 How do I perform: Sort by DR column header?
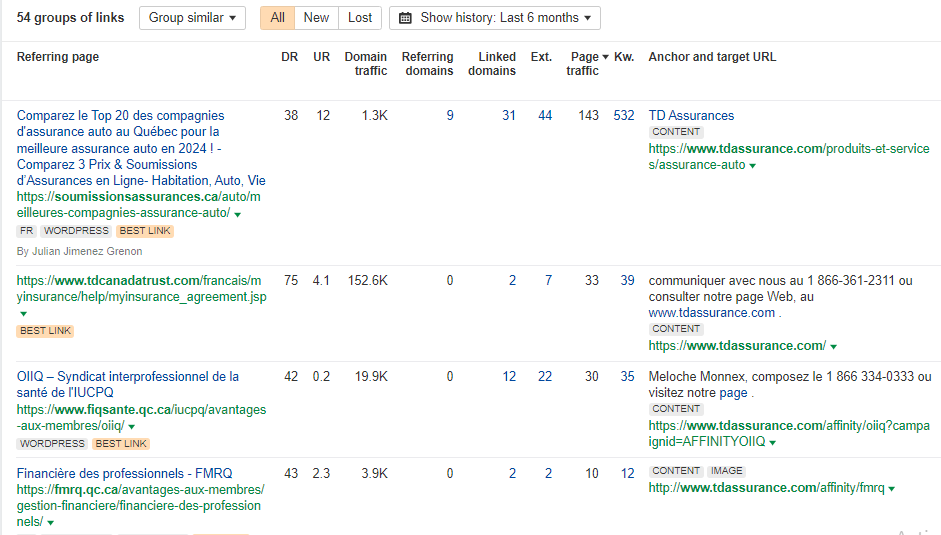(289, 57)
